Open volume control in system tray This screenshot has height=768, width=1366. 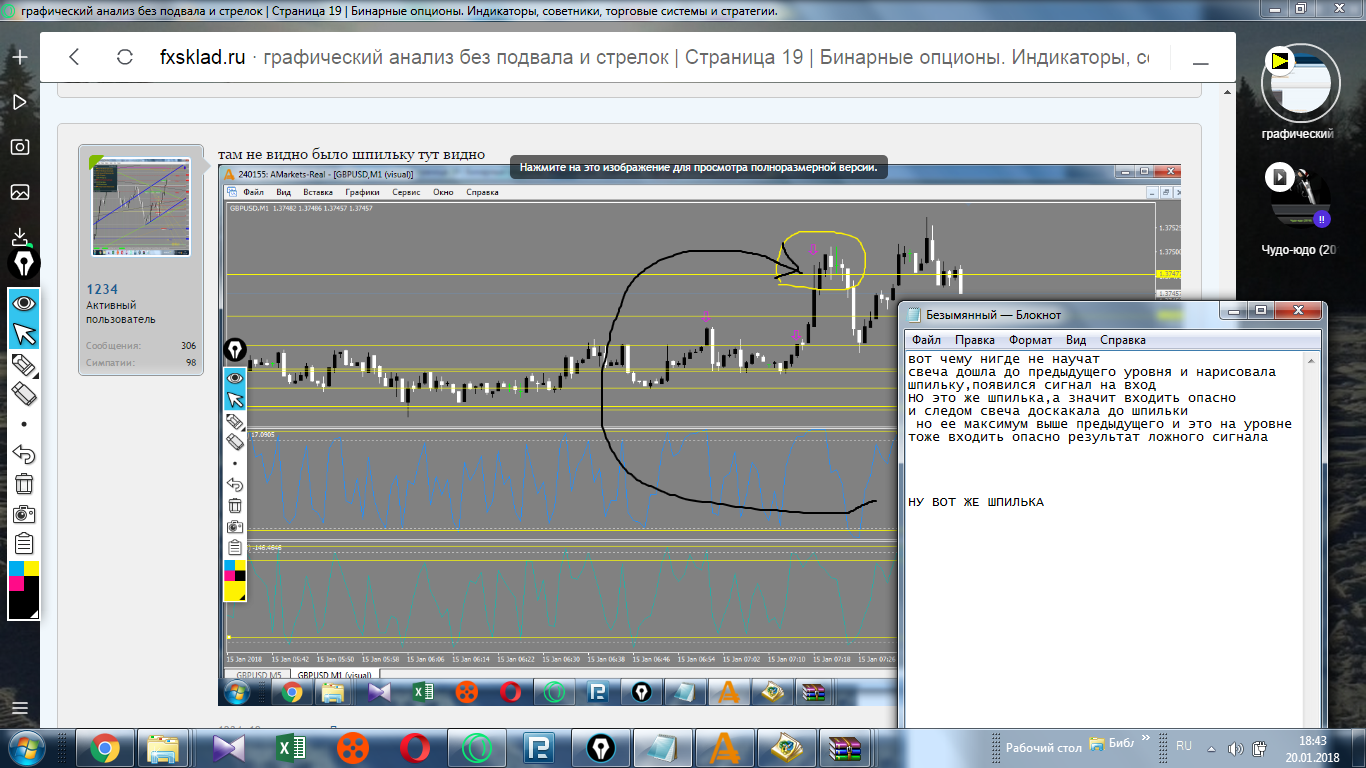click(1236, 747)
